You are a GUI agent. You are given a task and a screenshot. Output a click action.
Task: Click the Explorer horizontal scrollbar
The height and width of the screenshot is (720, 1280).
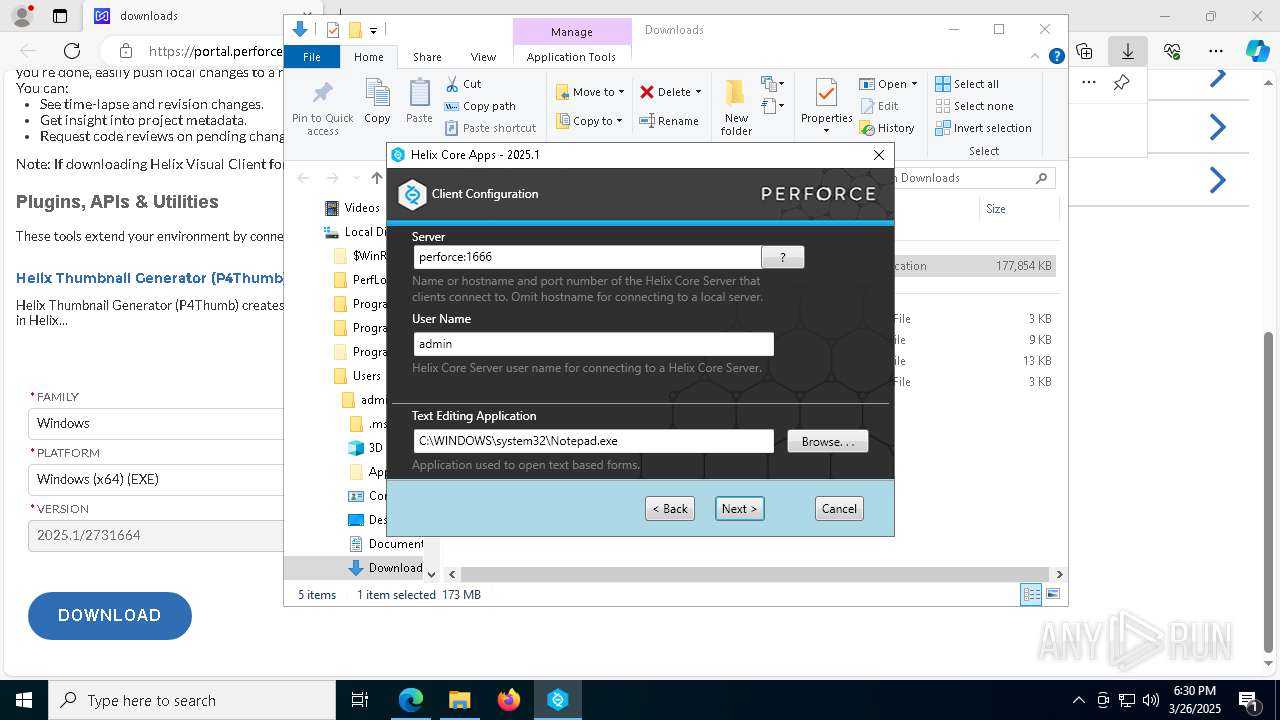[755, 574]
